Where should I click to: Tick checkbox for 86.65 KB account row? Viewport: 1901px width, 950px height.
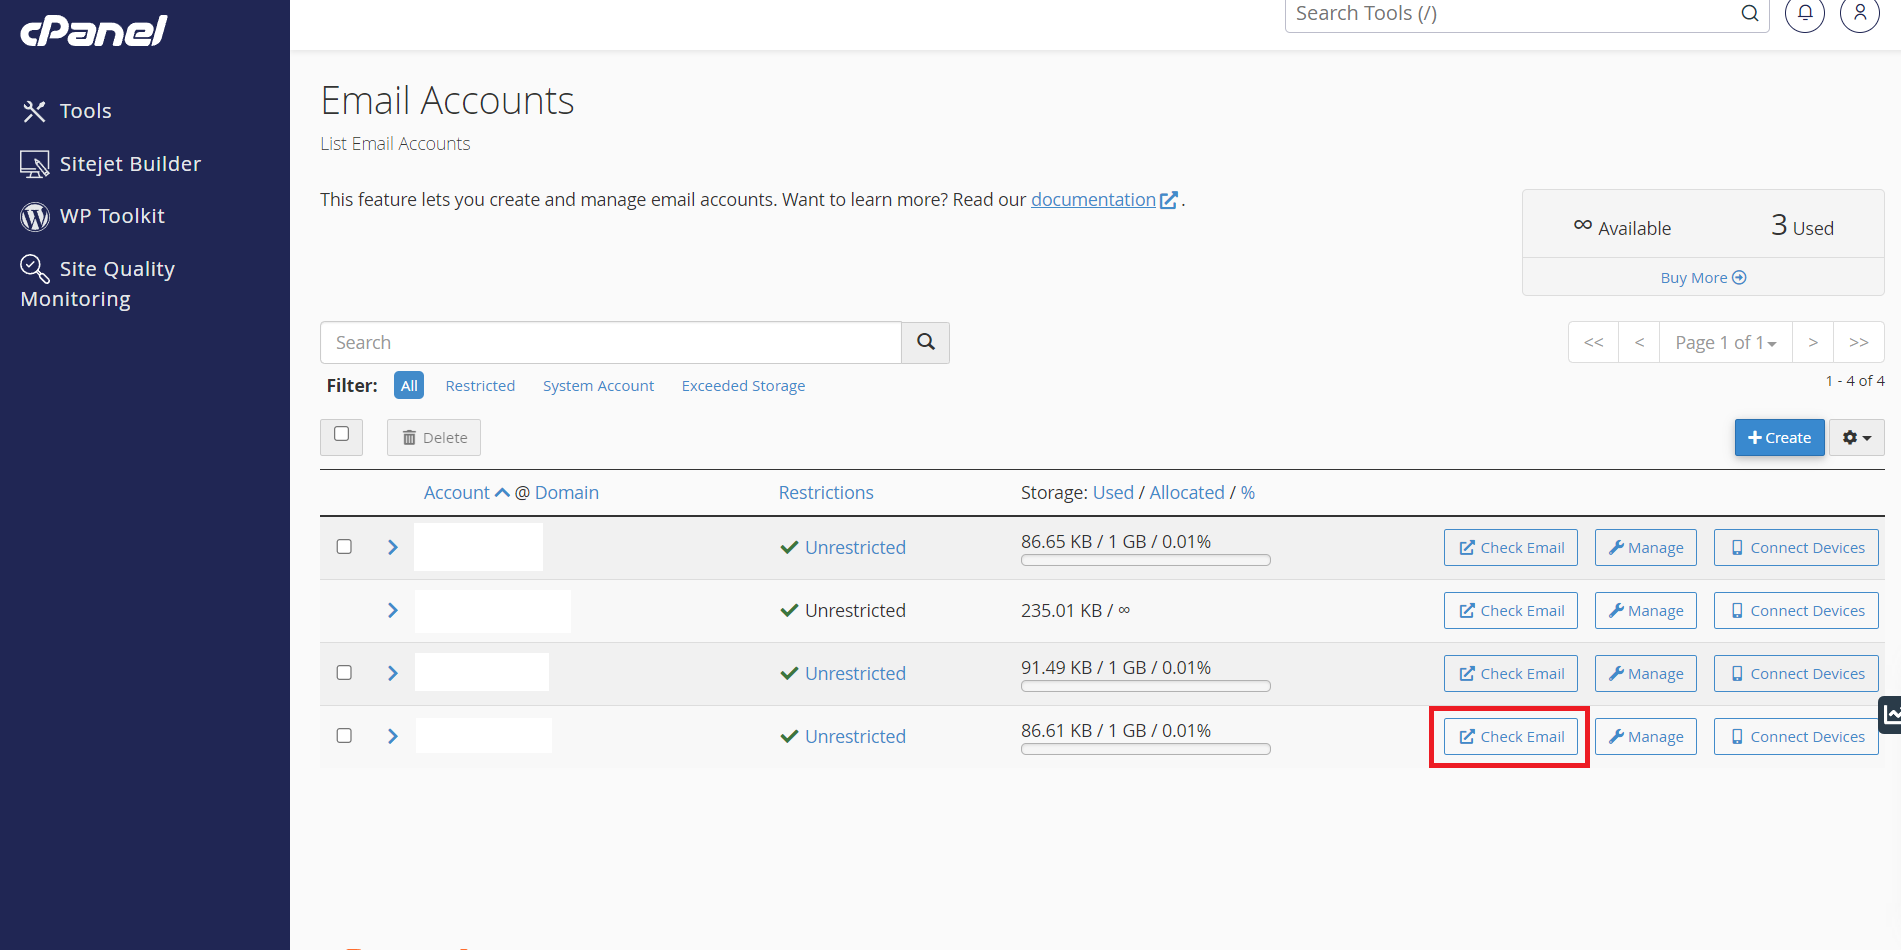pyautogui.click(x=344, y=547)
